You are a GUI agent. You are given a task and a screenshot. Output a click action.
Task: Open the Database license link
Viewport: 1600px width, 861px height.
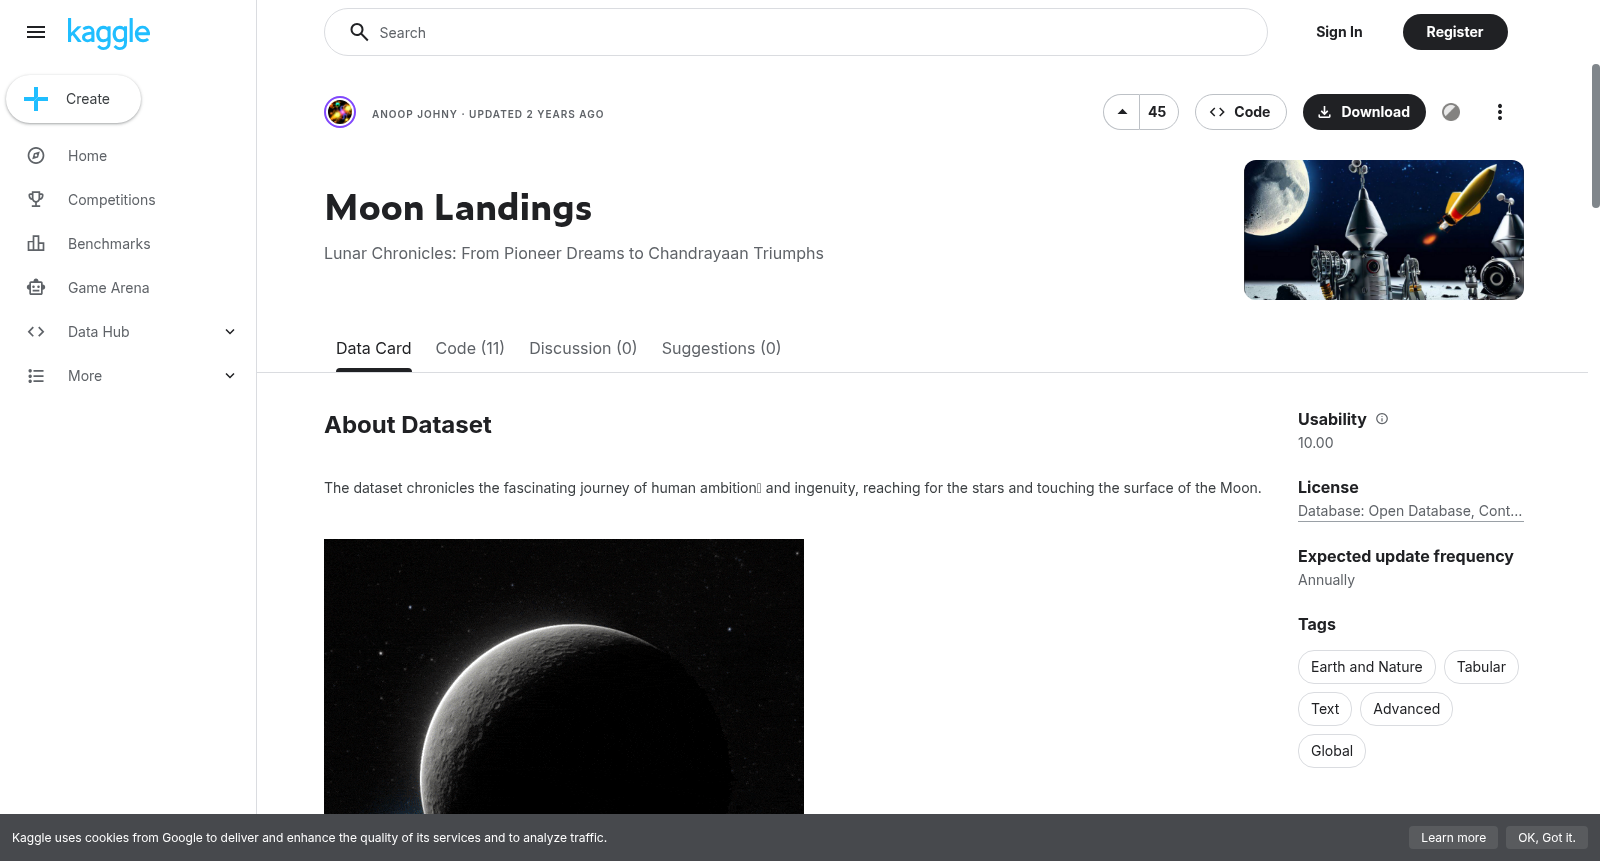click(x=1410, y=511)
